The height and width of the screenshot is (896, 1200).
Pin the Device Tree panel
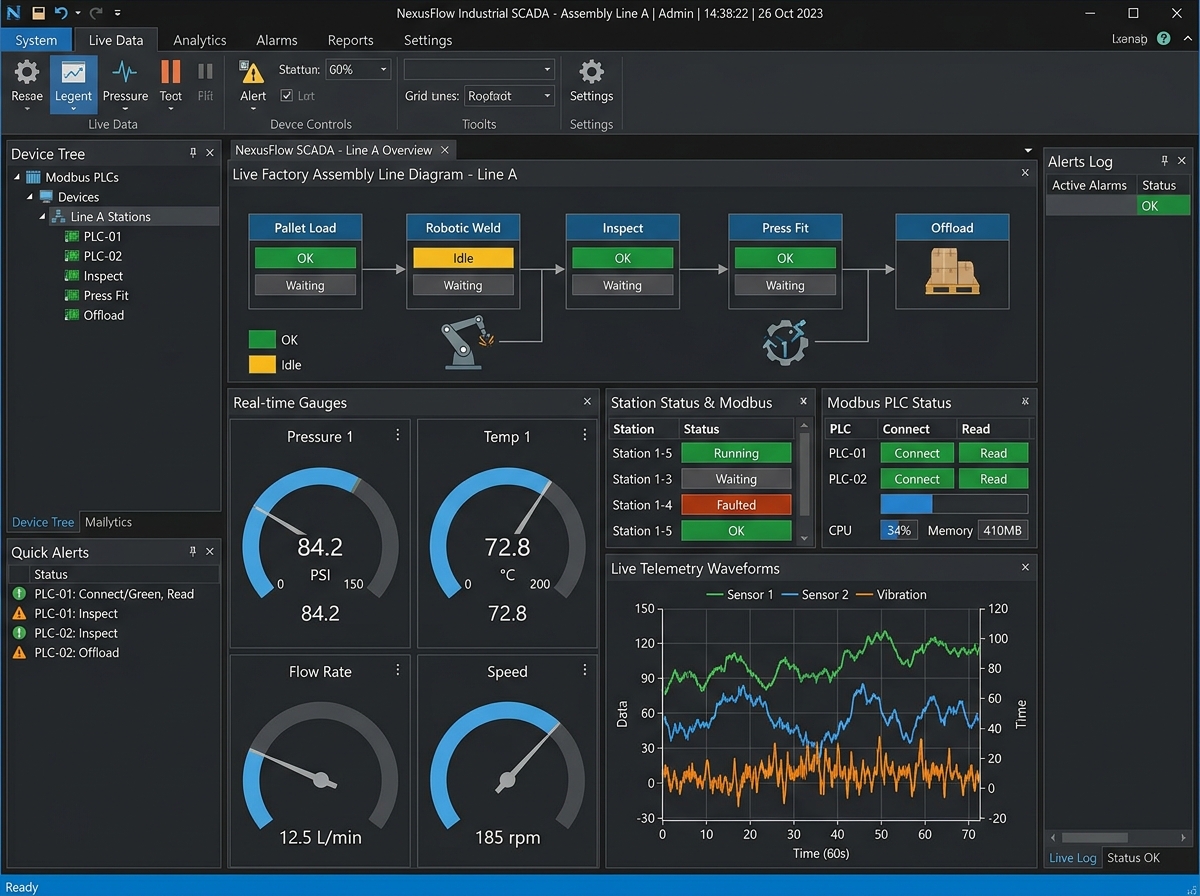[193, 153]
